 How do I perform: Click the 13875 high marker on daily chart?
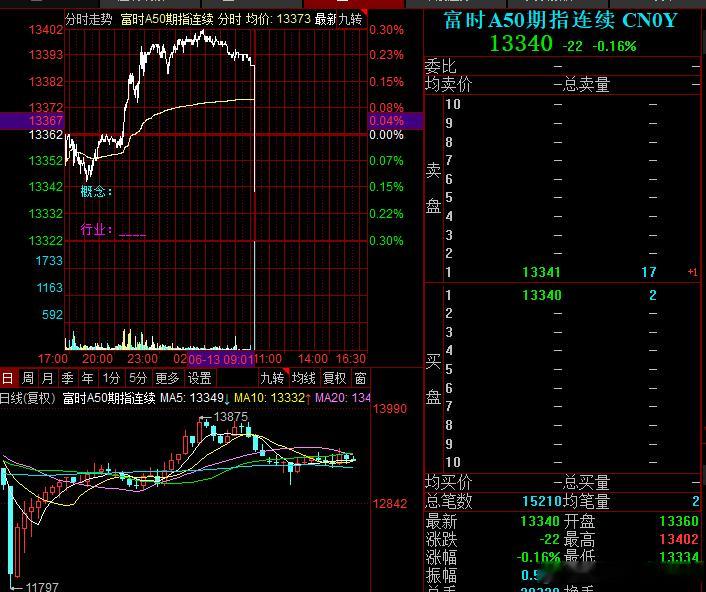pos(231,417)
